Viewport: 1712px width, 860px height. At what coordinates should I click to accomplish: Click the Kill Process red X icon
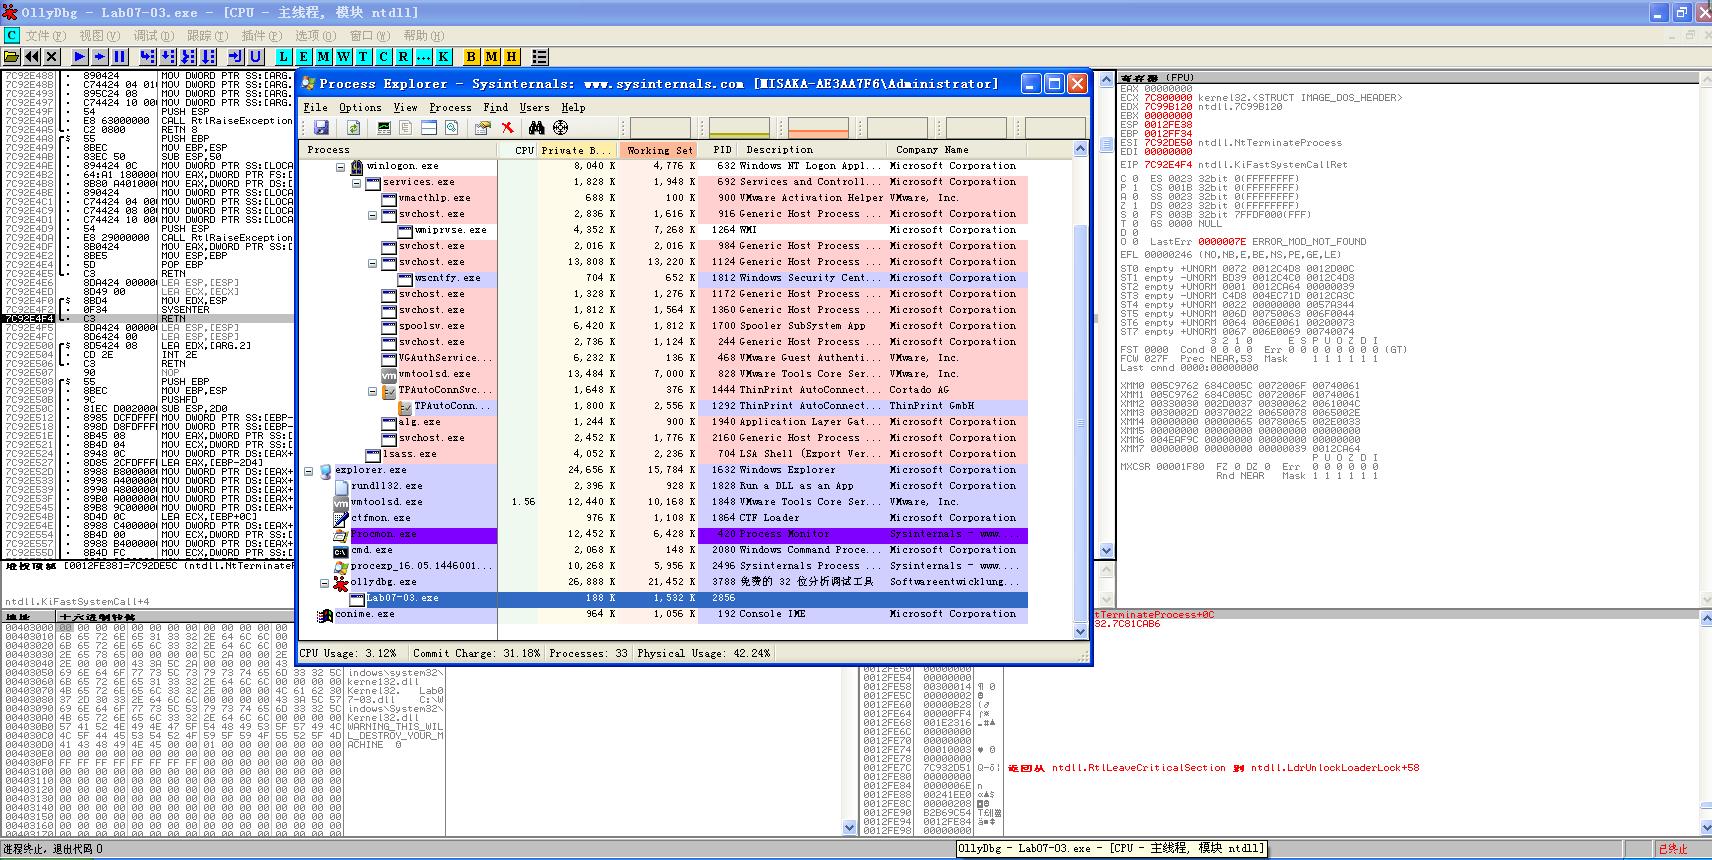(507, 127)
